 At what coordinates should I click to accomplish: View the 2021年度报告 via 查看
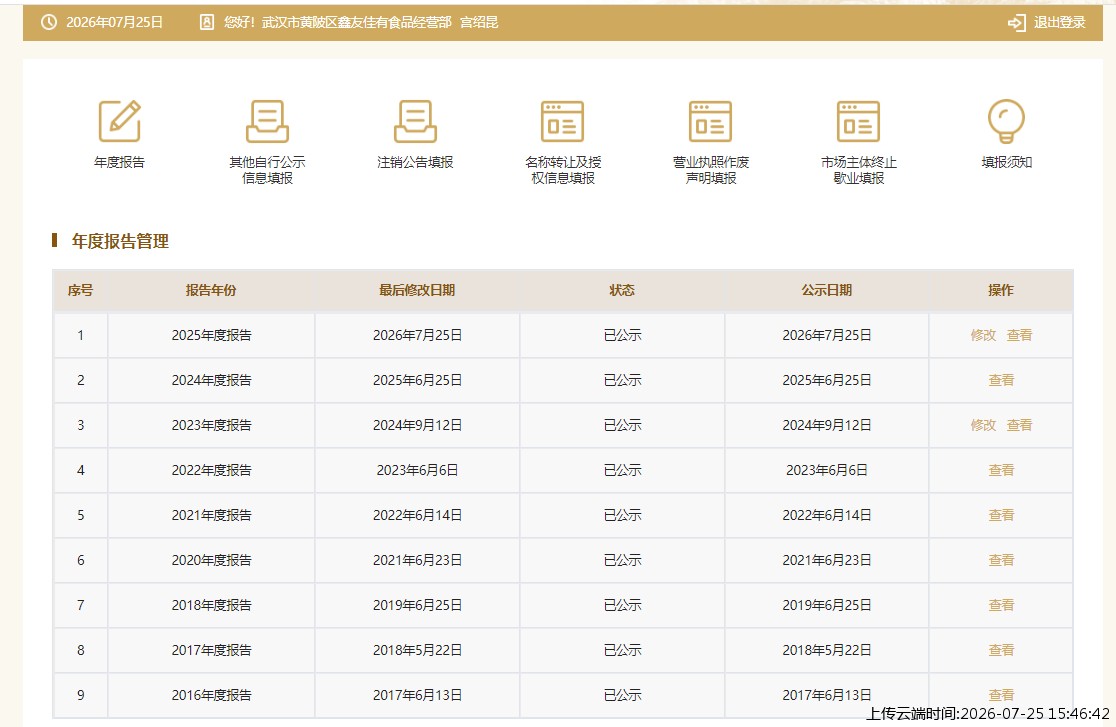coord(1001,515)
